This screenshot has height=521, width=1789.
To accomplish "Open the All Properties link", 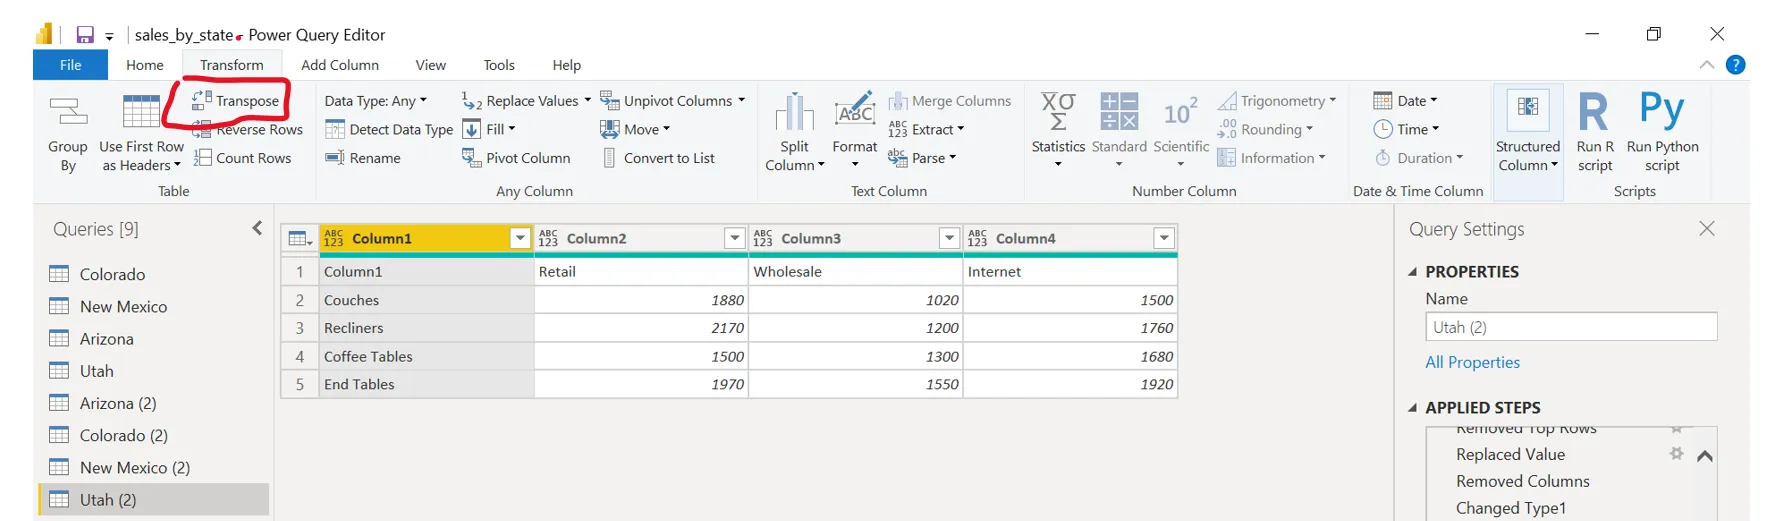I will pyautogui.click(x=1472, y=362).
